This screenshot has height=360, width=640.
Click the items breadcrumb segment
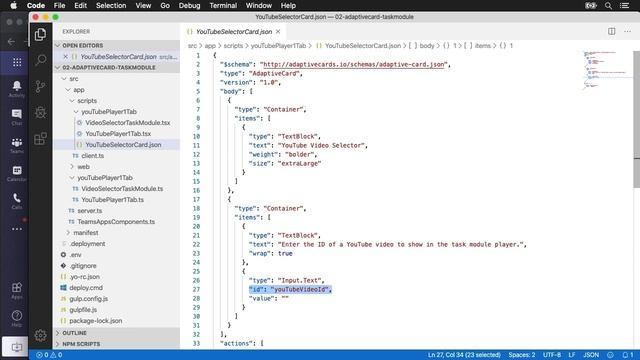pyautogui.click(x=482, y=46)
